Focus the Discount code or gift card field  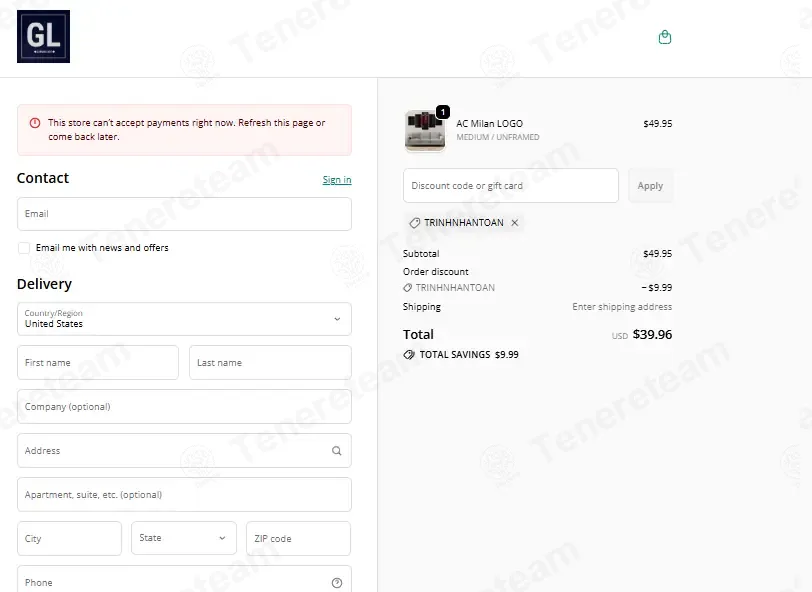tap(511, 185)
